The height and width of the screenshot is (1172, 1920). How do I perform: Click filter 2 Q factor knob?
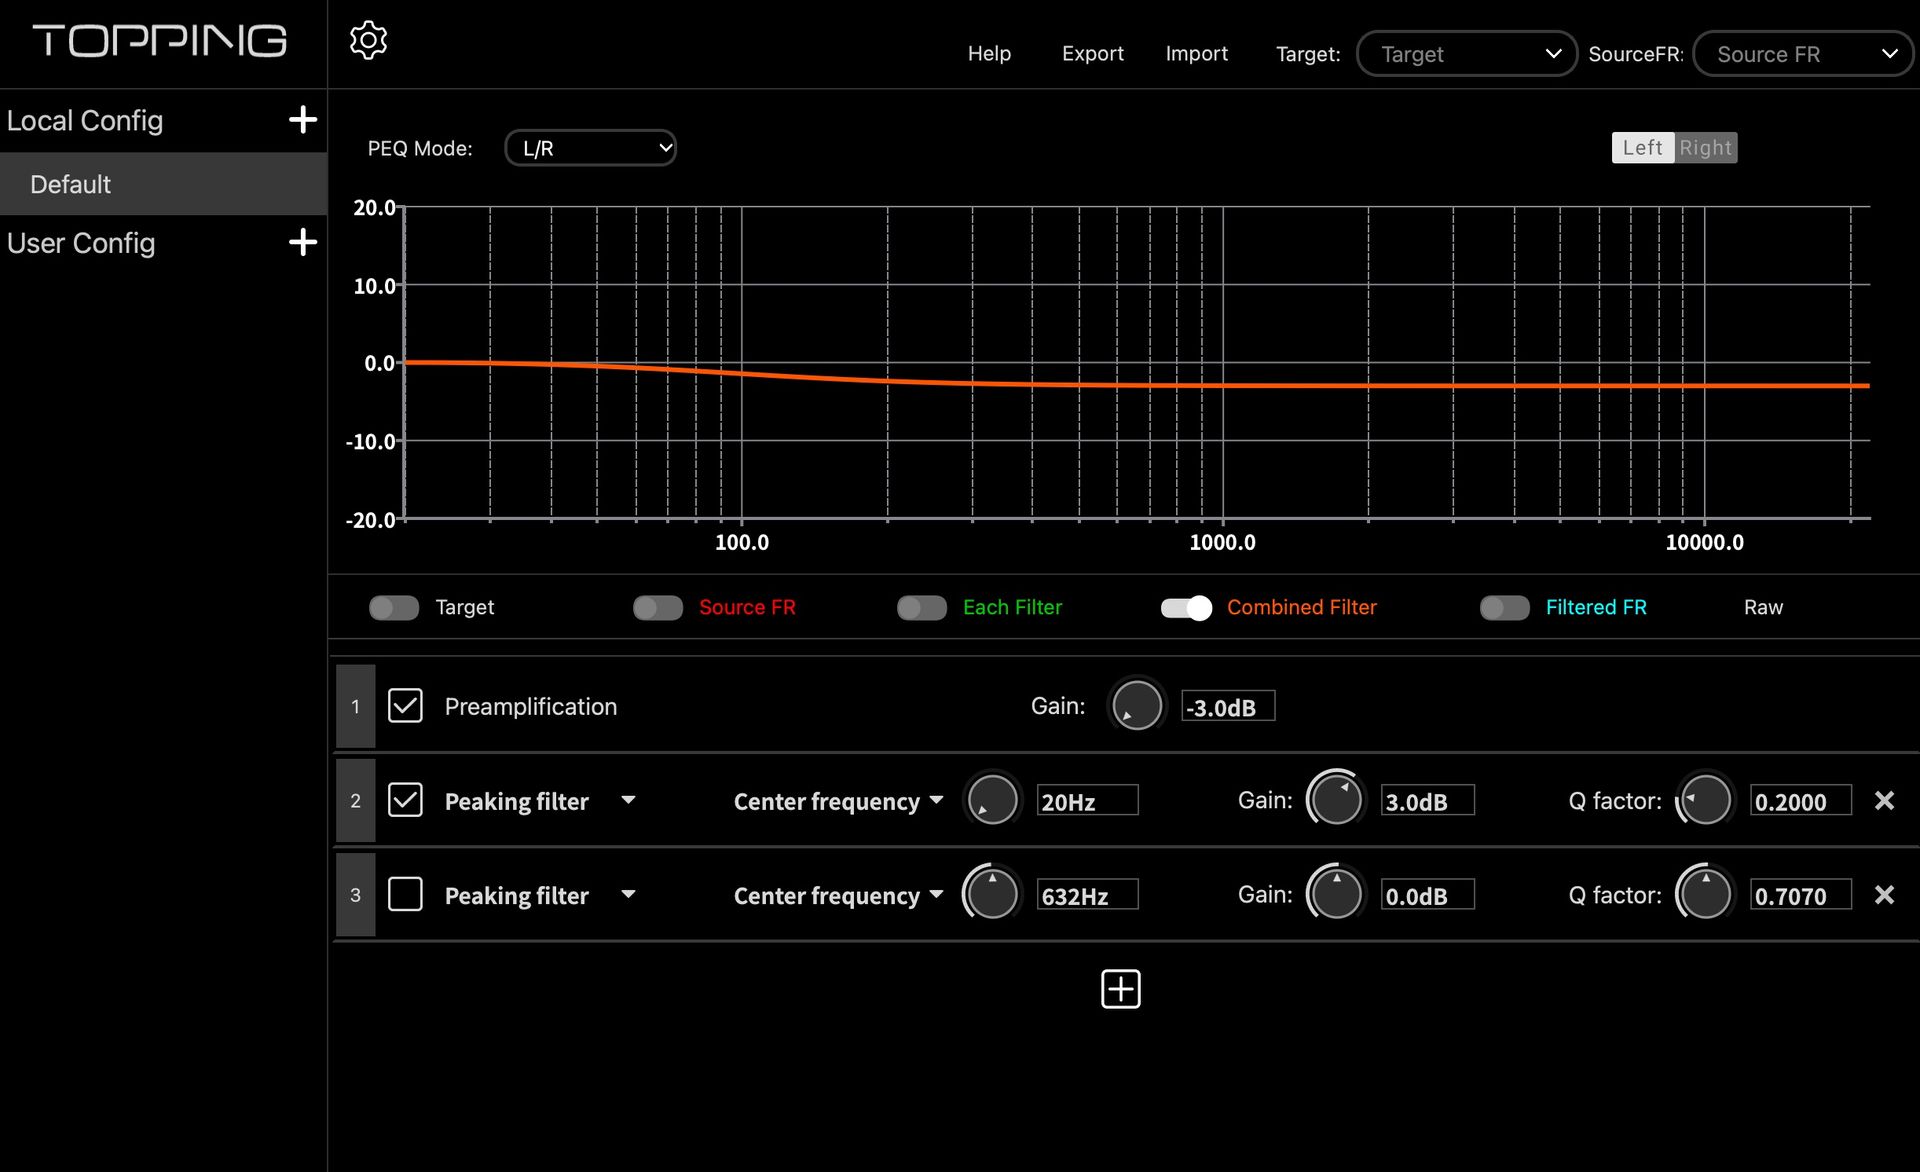(x=1705, y=799)
